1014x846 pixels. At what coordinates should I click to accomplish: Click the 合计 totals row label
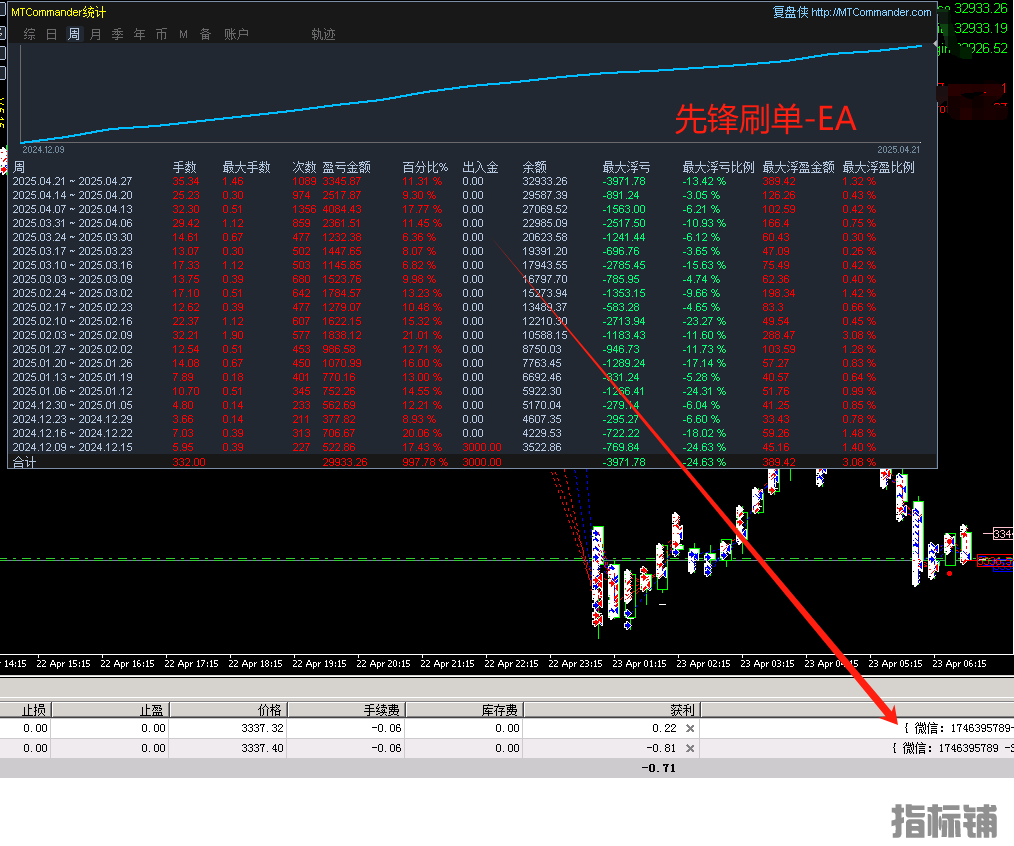tap(25, 462)
